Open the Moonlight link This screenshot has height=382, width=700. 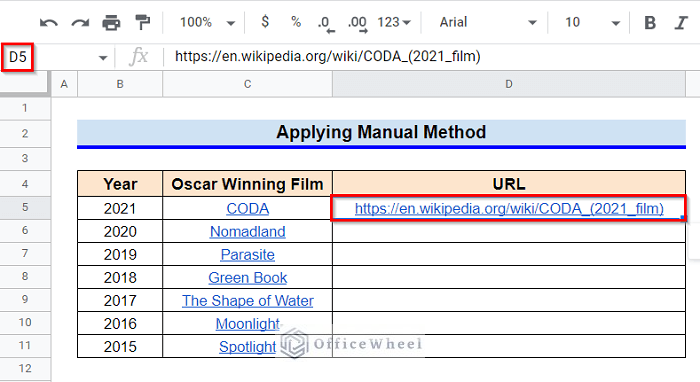247,324
